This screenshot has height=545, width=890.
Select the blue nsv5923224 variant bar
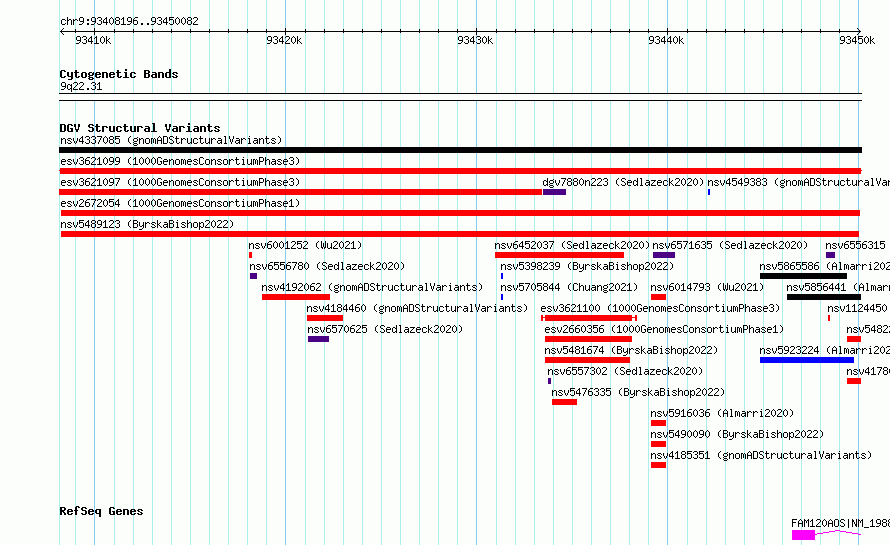[807, 360]
